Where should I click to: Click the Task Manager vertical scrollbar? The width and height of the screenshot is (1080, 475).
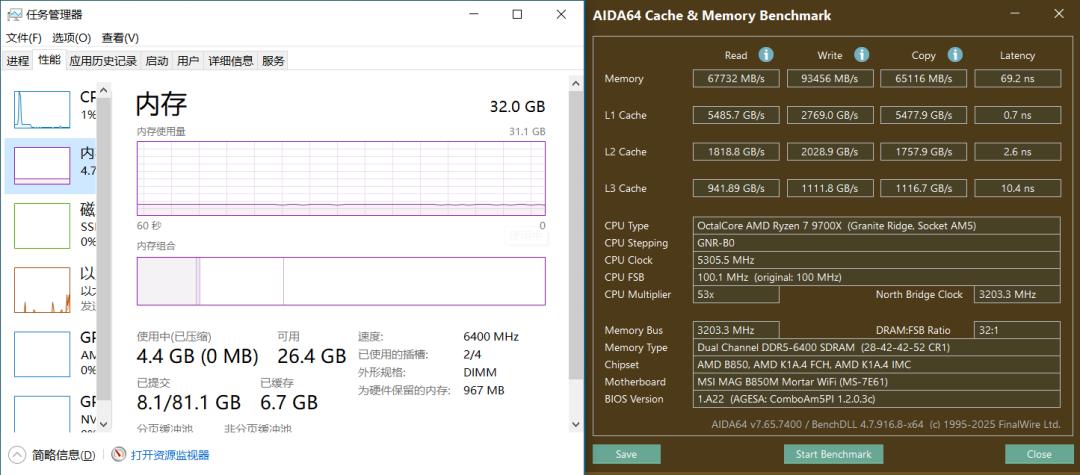point(575,250)
